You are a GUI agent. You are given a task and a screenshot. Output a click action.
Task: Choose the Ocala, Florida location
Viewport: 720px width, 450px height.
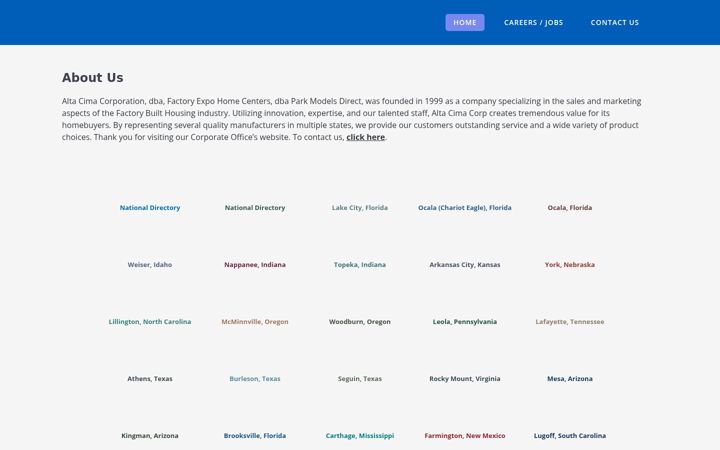[x=569, y=208]
